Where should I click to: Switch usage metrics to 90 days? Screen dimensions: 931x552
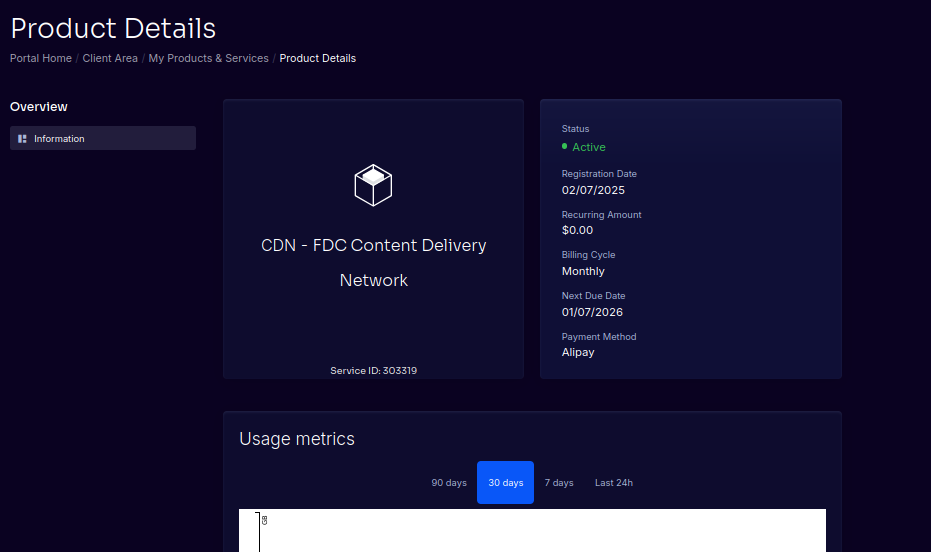pyautogui.click(x=449, y=483)
